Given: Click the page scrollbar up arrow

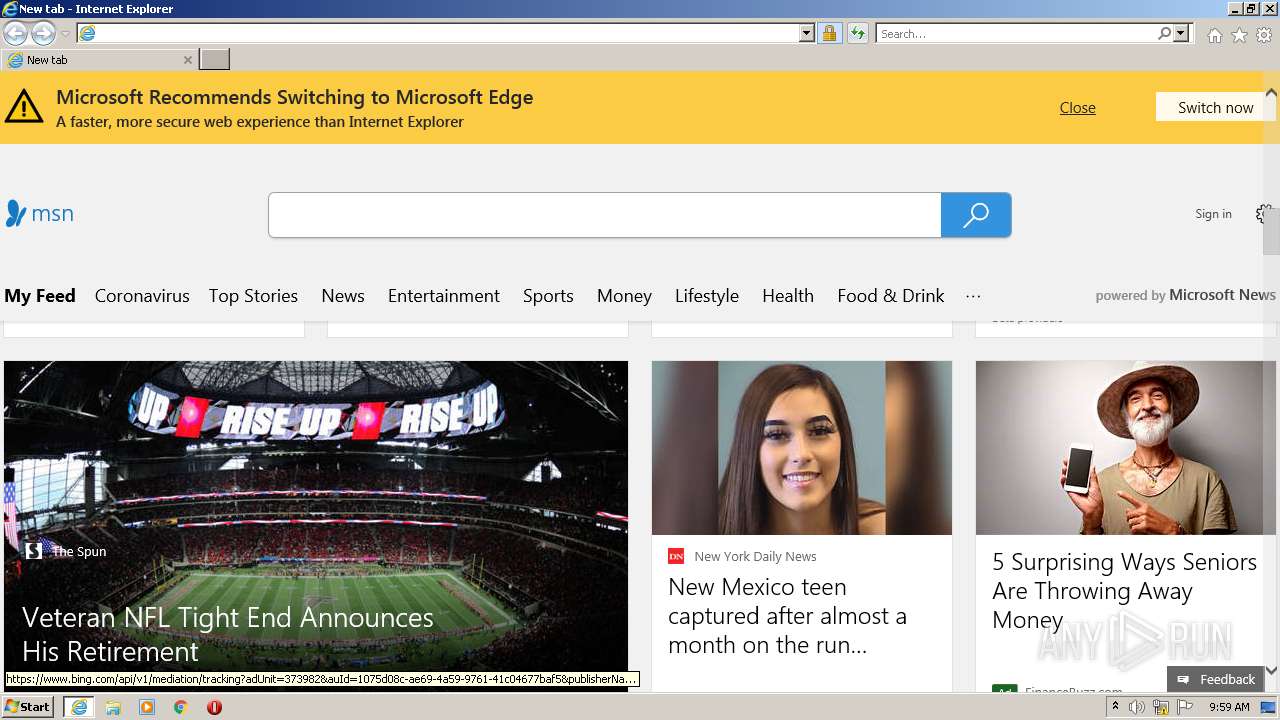Looking at the screenshot, I should 1271,93.
